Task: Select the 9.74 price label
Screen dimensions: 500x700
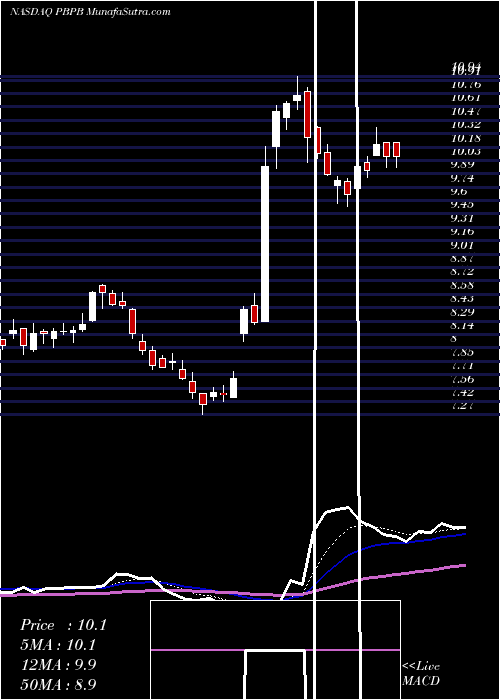Action: click(x=462, y=178)
